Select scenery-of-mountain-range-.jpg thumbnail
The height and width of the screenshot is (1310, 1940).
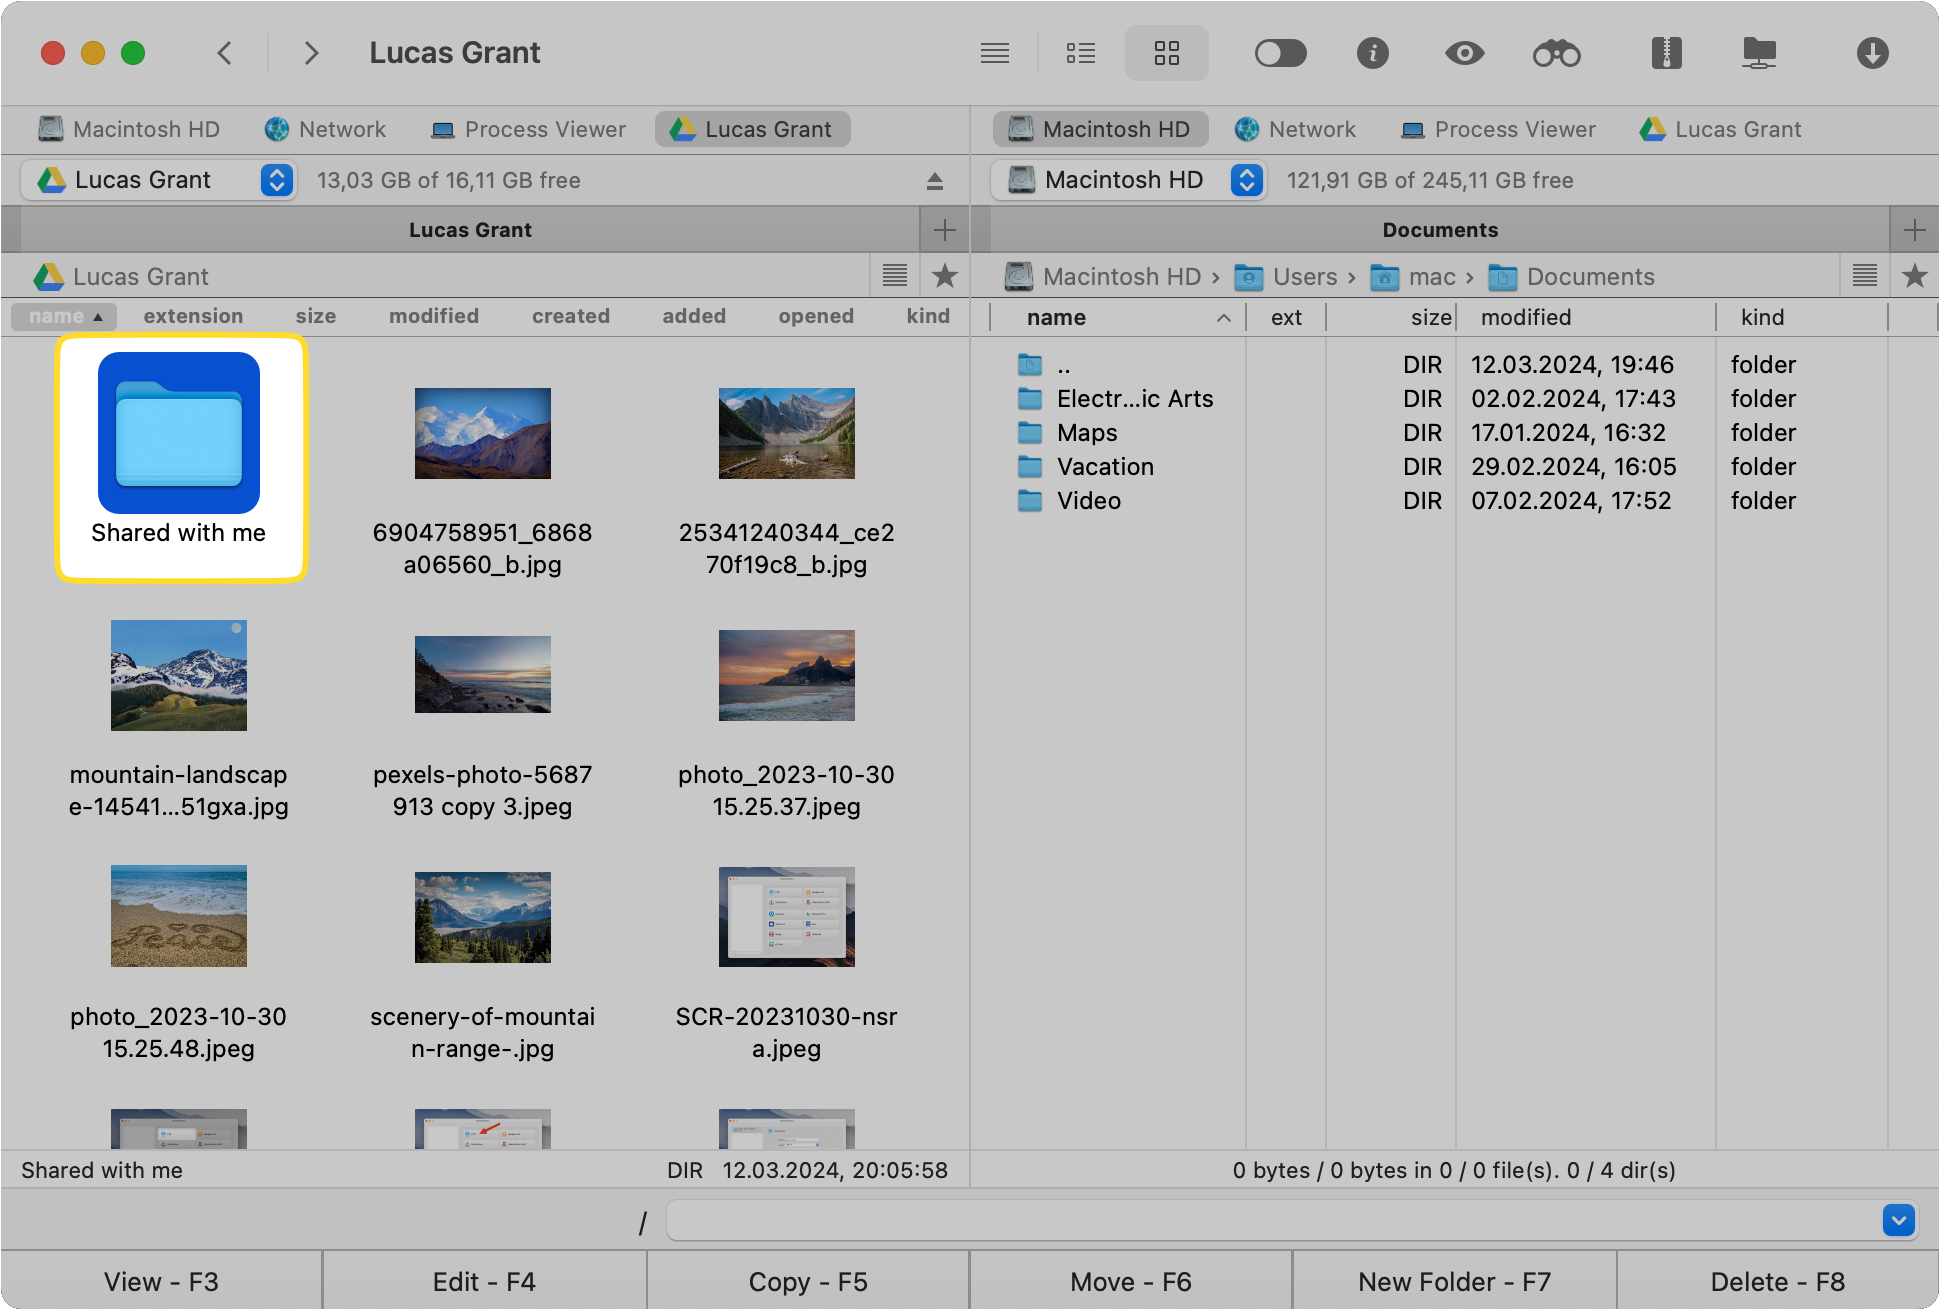[483, 917]
